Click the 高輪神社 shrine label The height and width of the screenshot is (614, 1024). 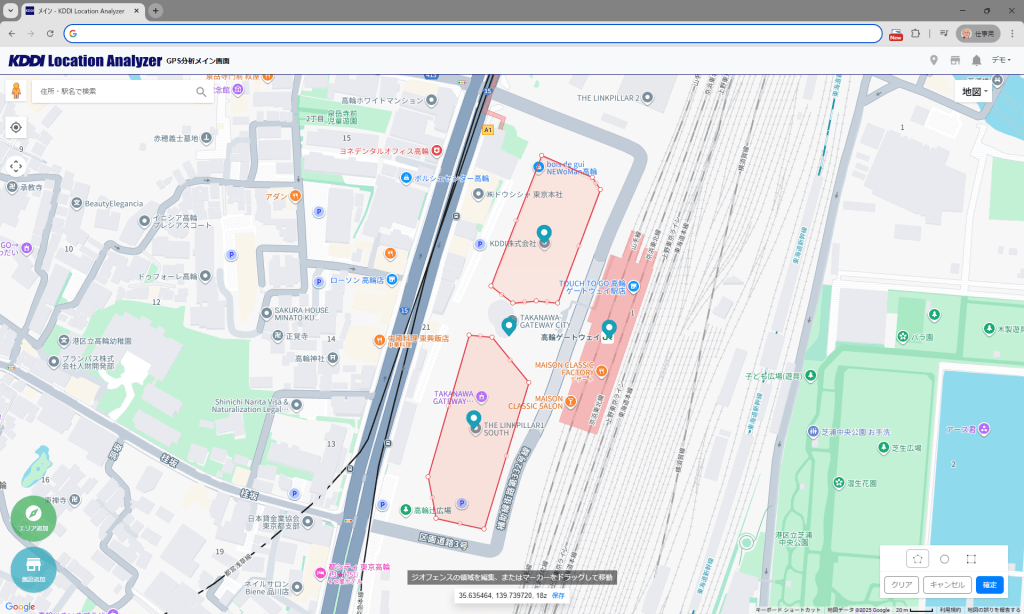pyautogui.click(x=310, y=359)
